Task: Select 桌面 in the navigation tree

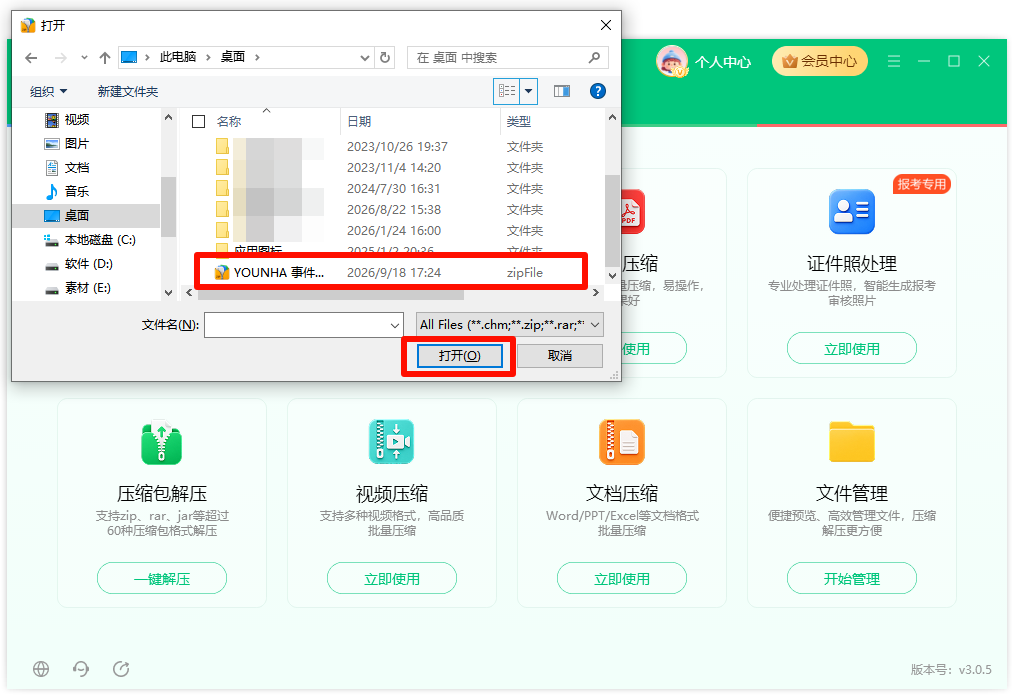Action: tap(86, 216)
